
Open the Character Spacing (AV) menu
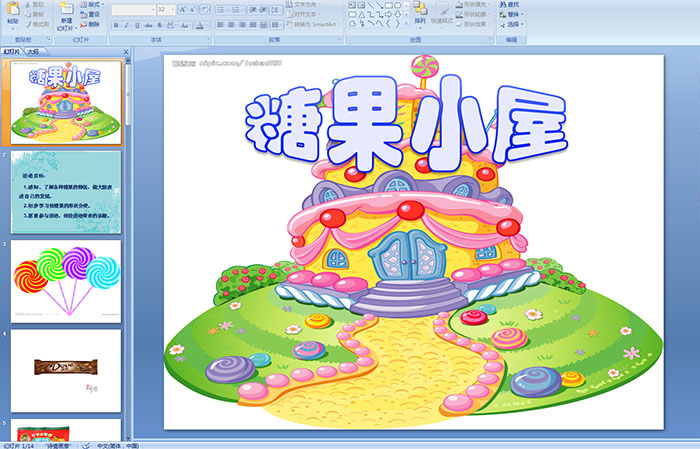171,26
